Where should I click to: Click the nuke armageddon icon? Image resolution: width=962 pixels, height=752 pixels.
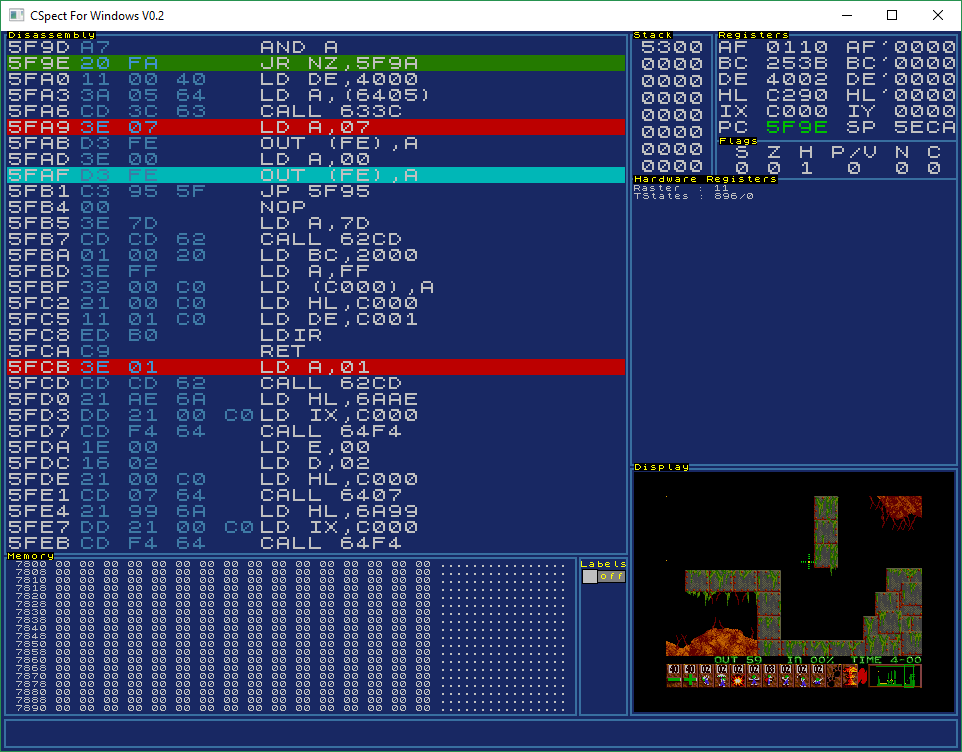click(848, 677)
